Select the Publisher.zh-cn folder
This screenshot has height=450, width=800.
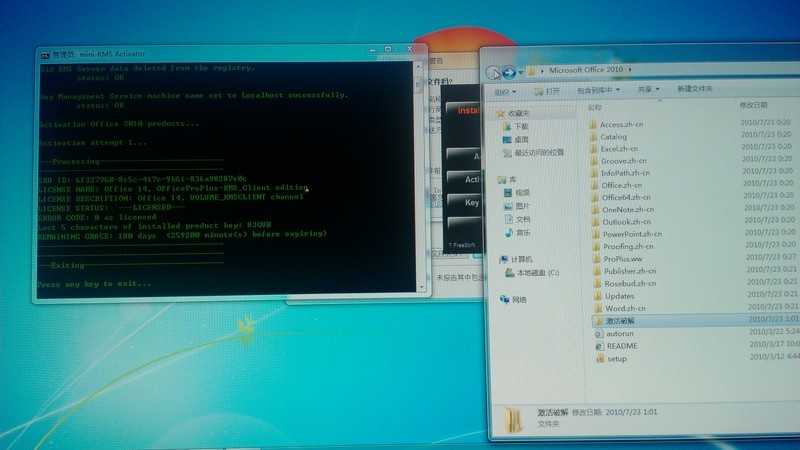[x=625, y=271]
